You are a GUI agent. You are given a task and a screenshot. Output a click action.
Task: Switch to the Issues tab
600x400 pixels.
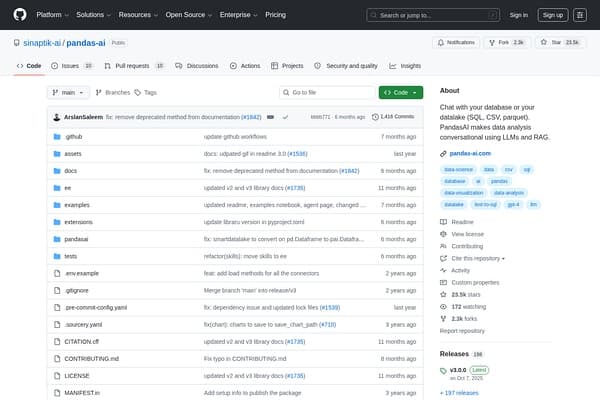click(72, 66)
